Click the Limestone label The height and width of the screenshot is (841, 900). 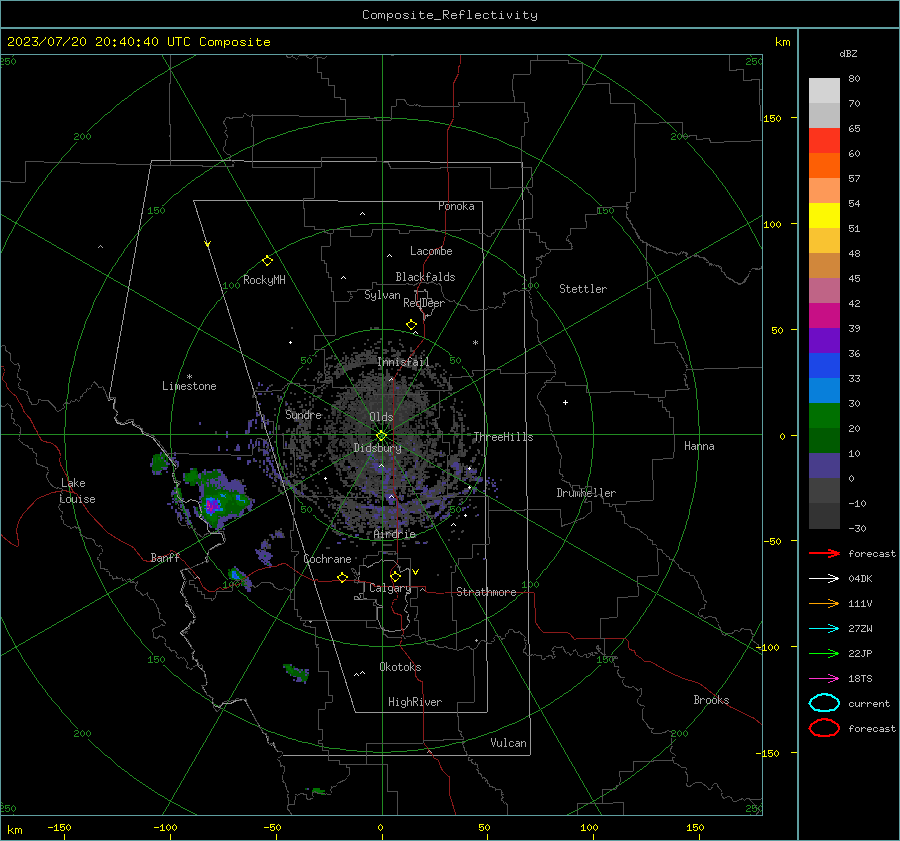click(189, 386)
